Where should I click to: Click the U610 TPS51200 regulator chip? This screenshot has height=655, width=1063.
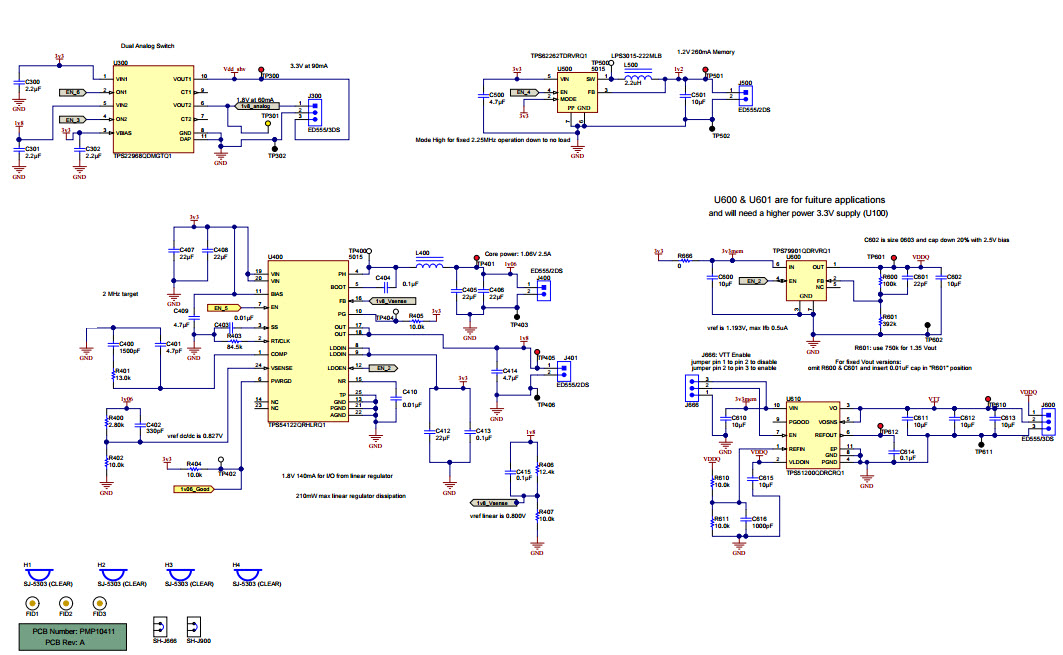tap(812, 434)
